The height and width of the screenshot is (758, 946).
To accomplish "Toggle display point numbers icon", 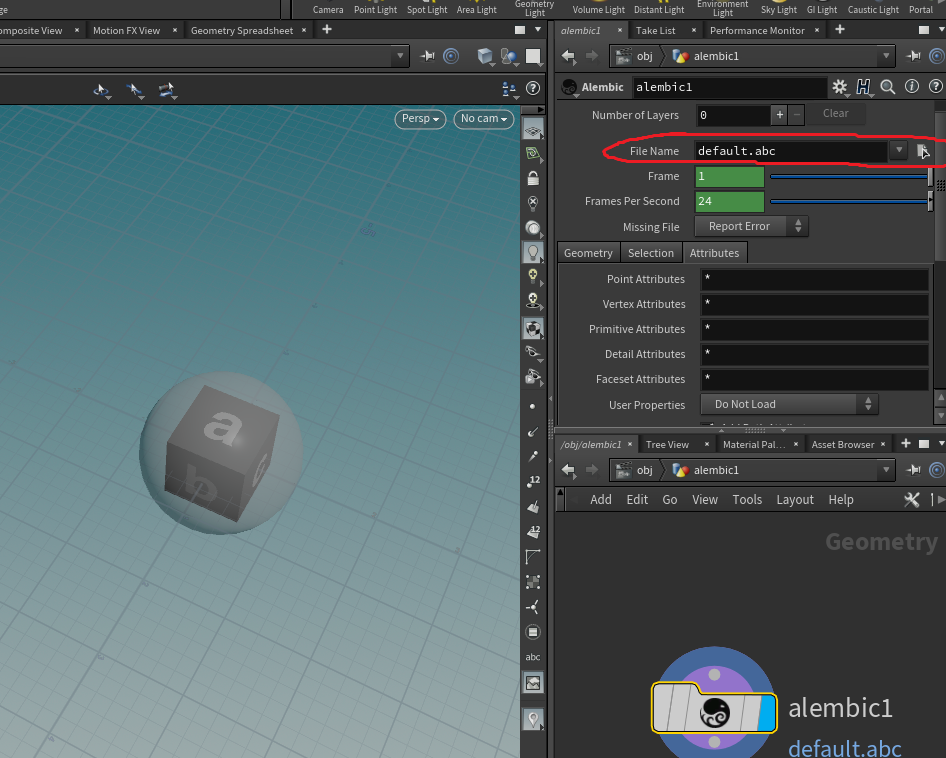I will pyautogui.click(x=533, y=481).
